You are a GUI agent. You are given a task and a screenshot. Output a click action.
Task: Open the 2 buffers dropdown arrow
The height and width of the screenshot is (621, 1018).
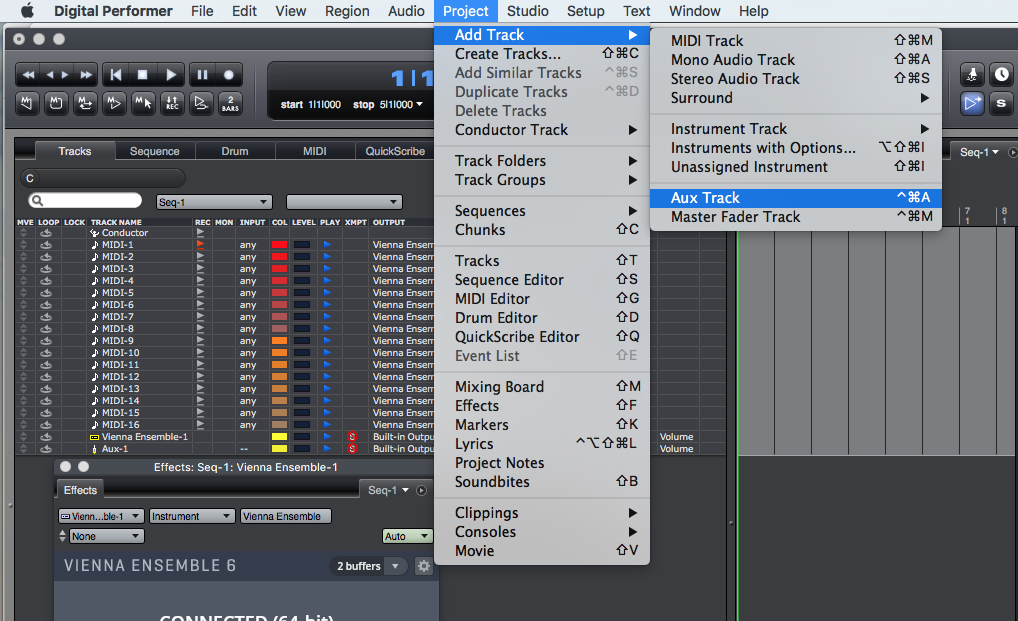tap(395, 566)
